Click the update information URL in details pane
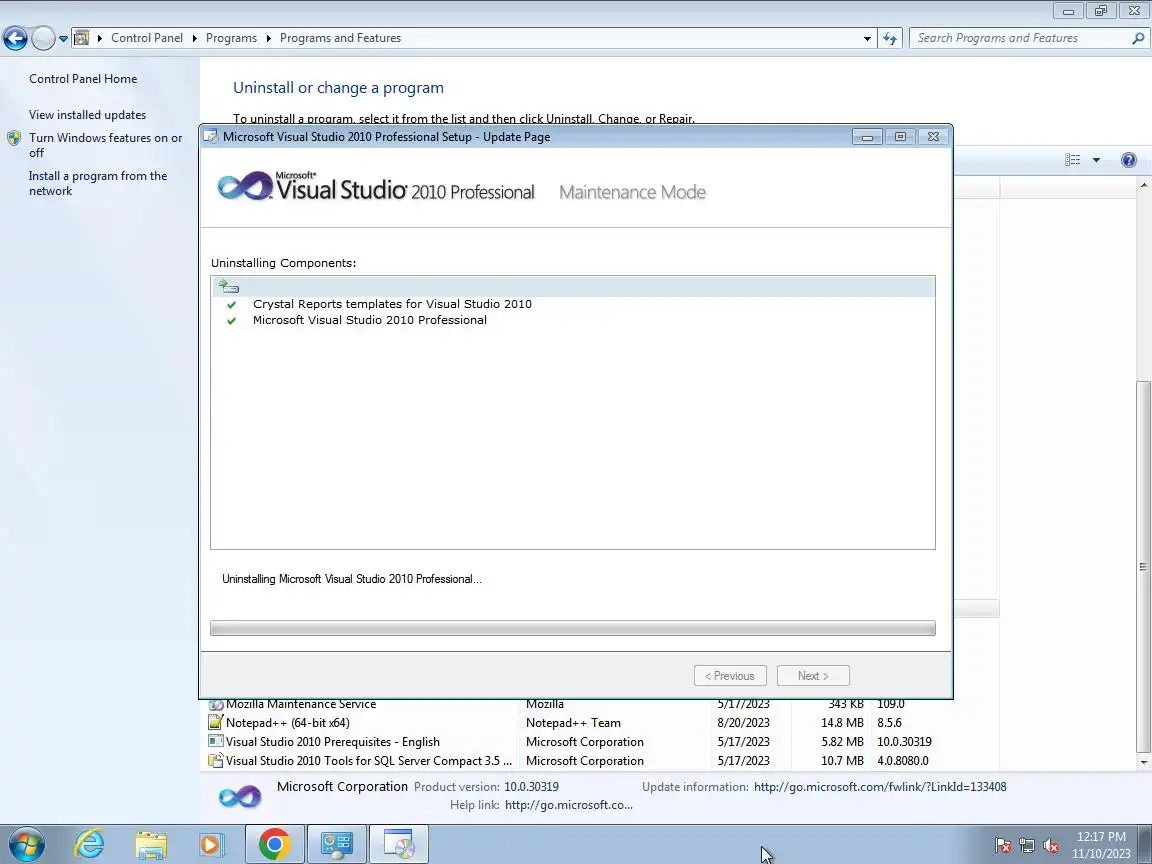Image resolution: width=1152 pixels, height=864 pixels. 880,787
